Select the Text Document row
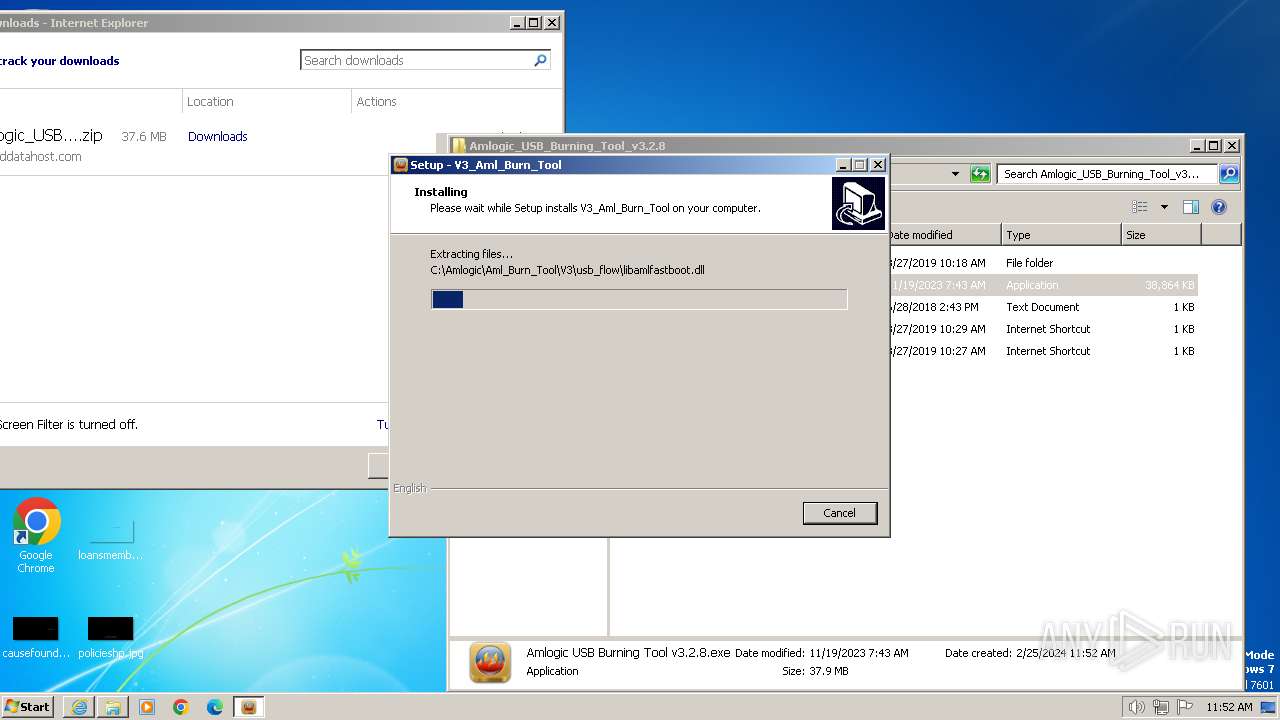This screenshot has height=720, width=1280. (1041, 307)
